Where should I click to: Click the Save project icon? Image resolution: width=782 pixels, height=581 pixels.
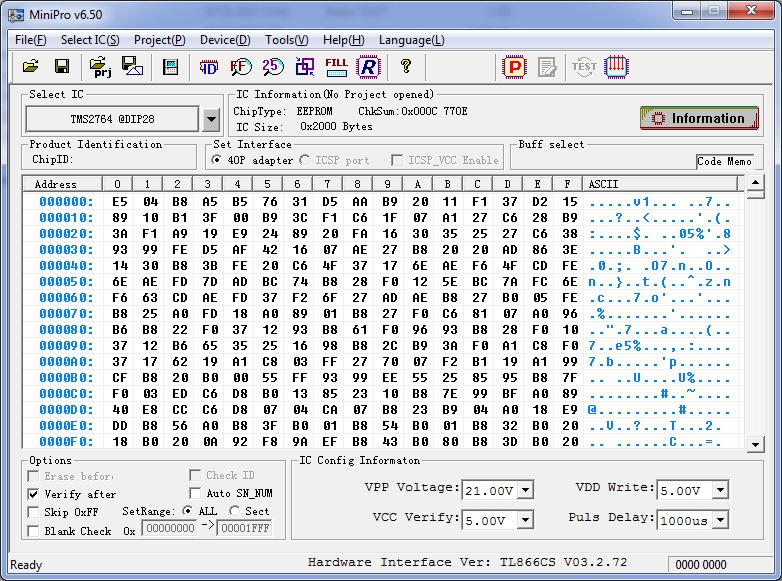coord(132,66)
